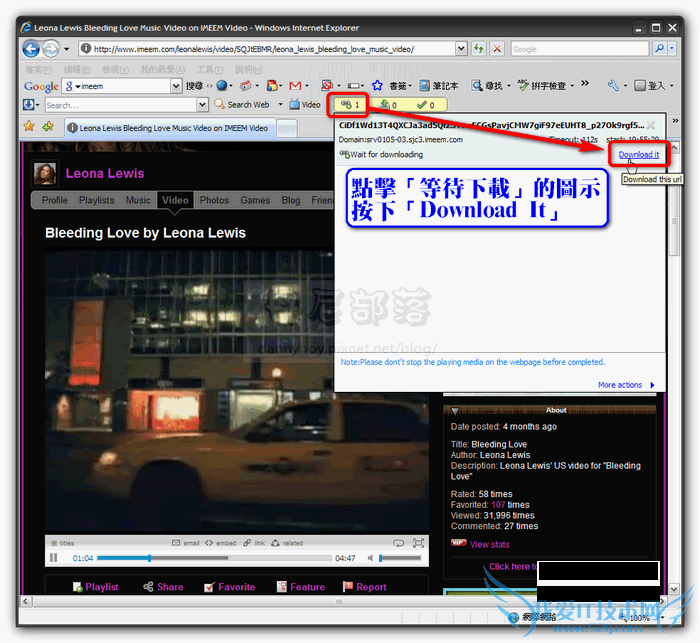Click the sign-in button in Google Toolbar
The width and height of the screenshot is (700, 643).
(650, 86)
